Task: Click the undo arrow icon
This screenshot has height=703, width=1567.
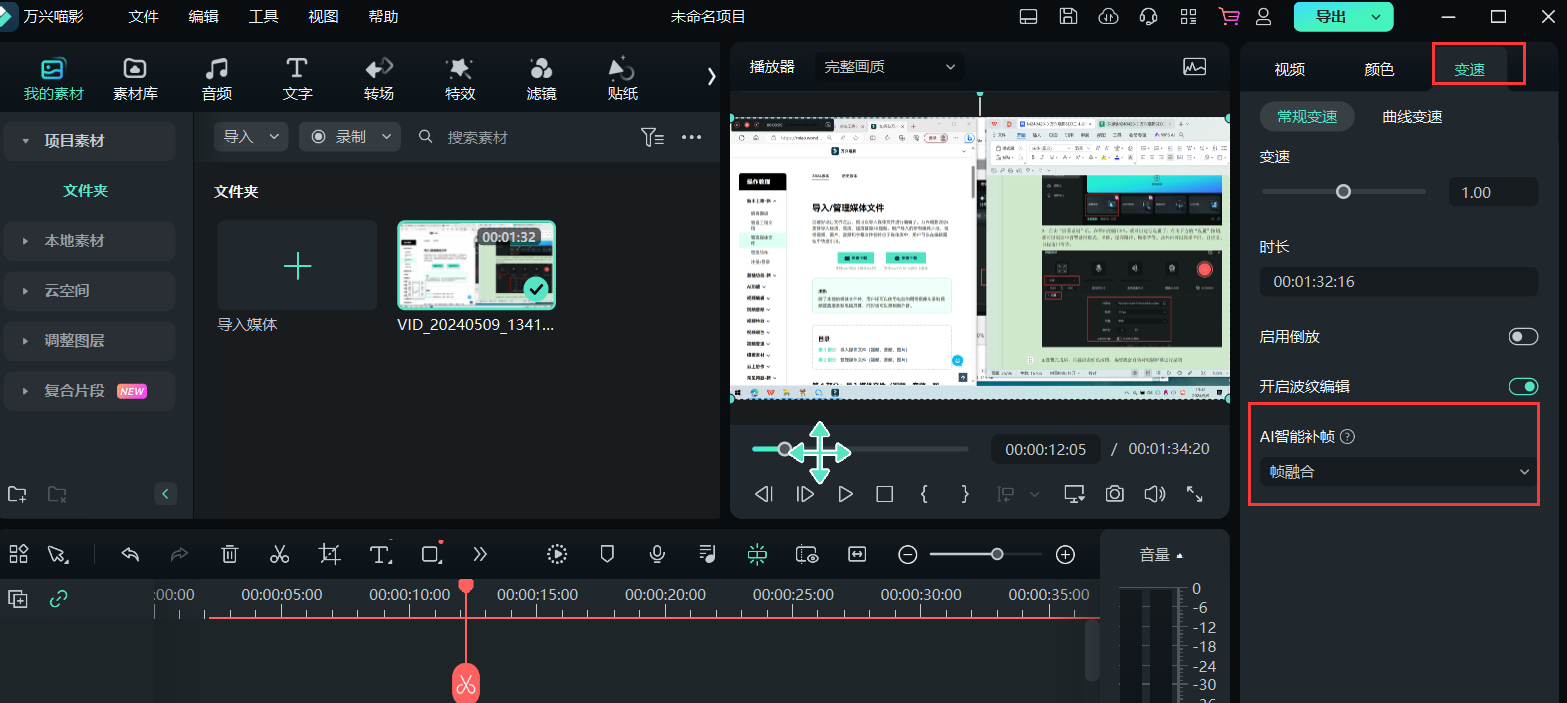Action: pos(129,554)
